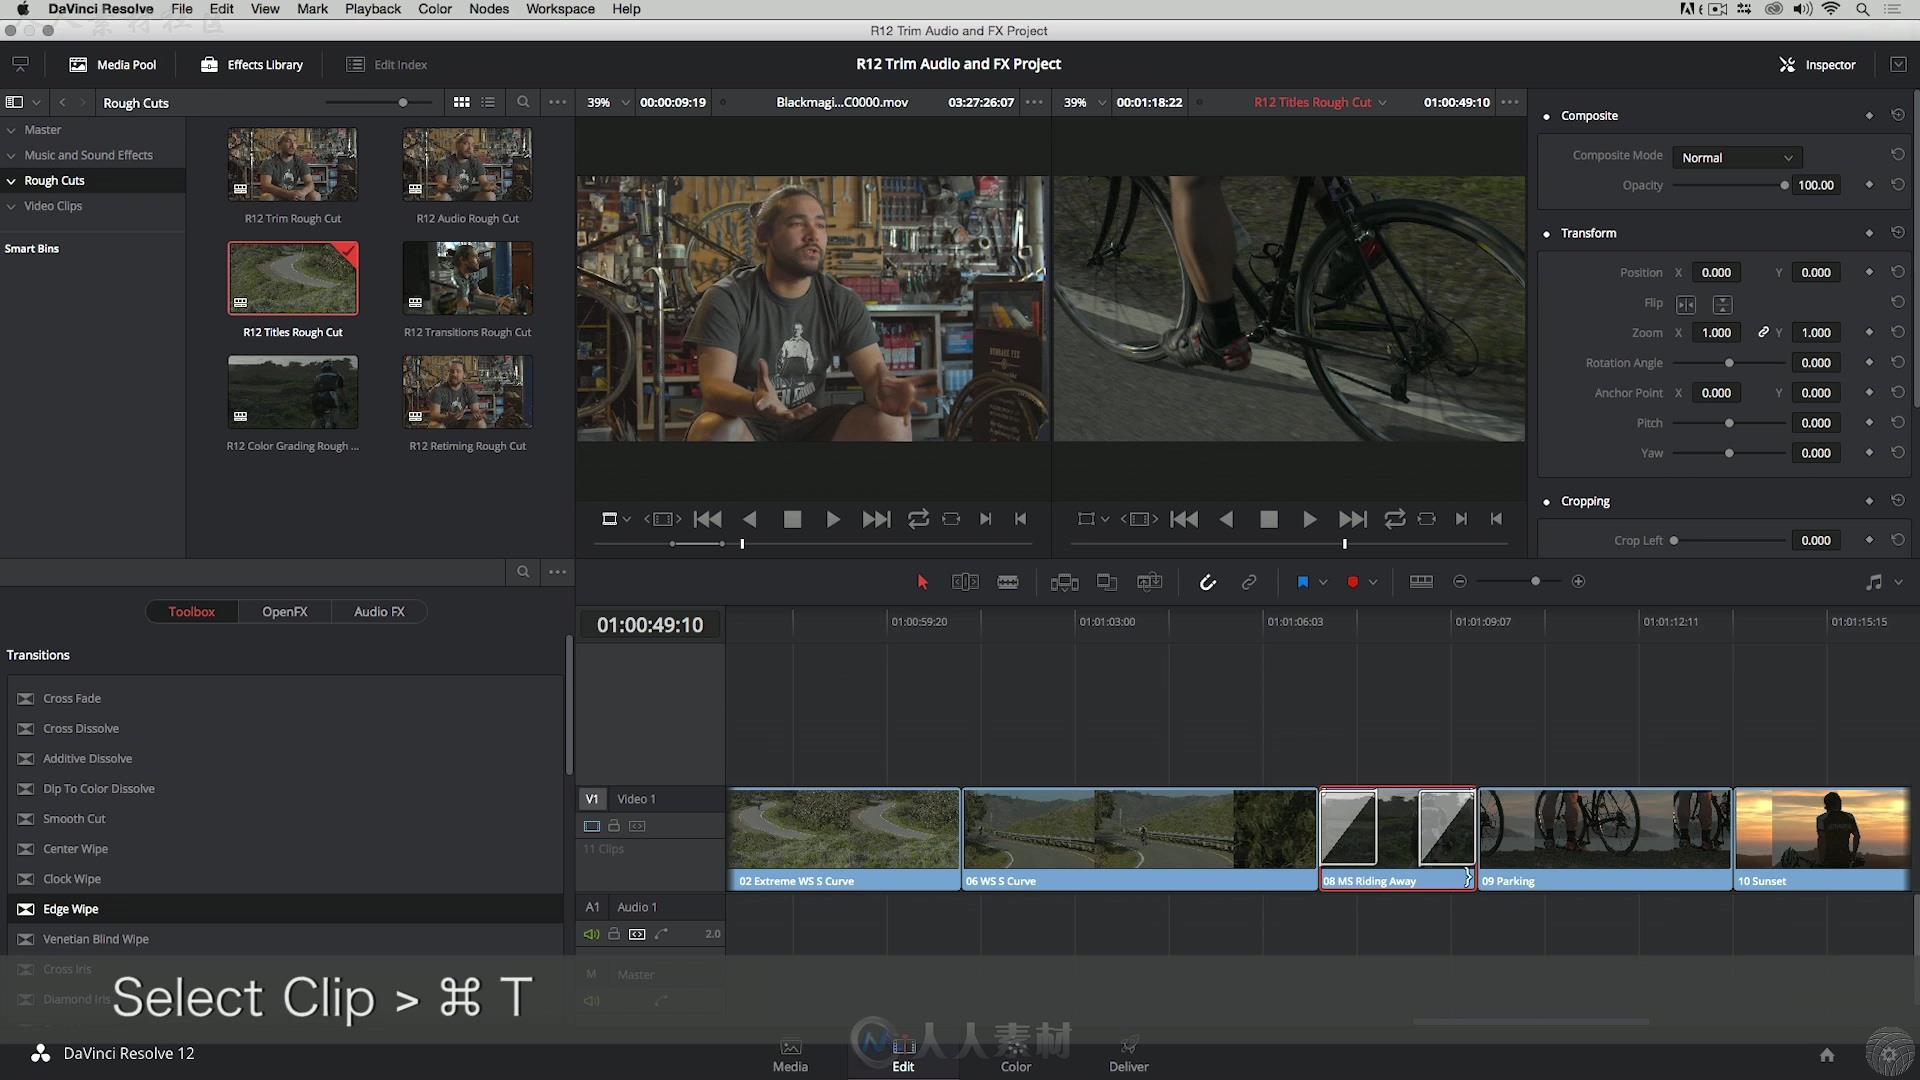
Task: Select the Cross Dissolve transition
Action: click(286, 729)
